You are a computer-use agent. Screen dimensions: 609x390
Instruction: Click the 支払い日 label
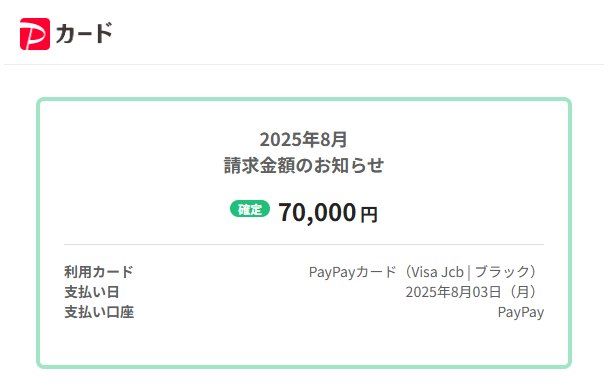point(92,292)
